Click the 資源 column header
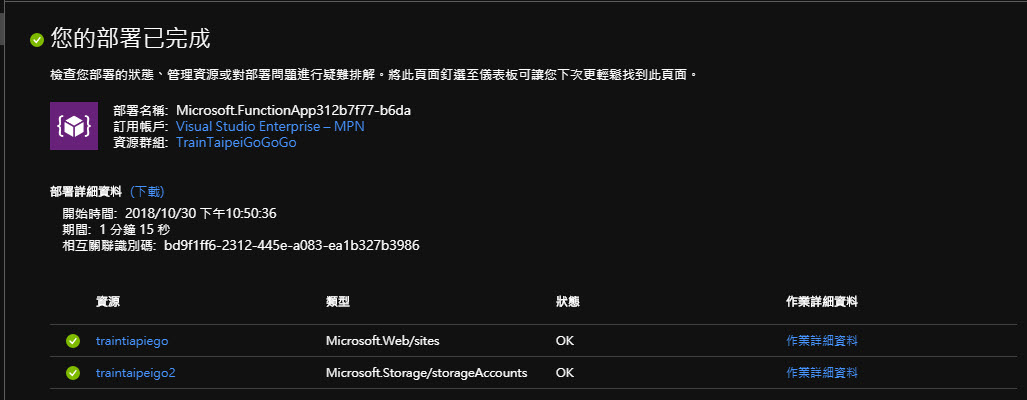 tap(108, 301)
